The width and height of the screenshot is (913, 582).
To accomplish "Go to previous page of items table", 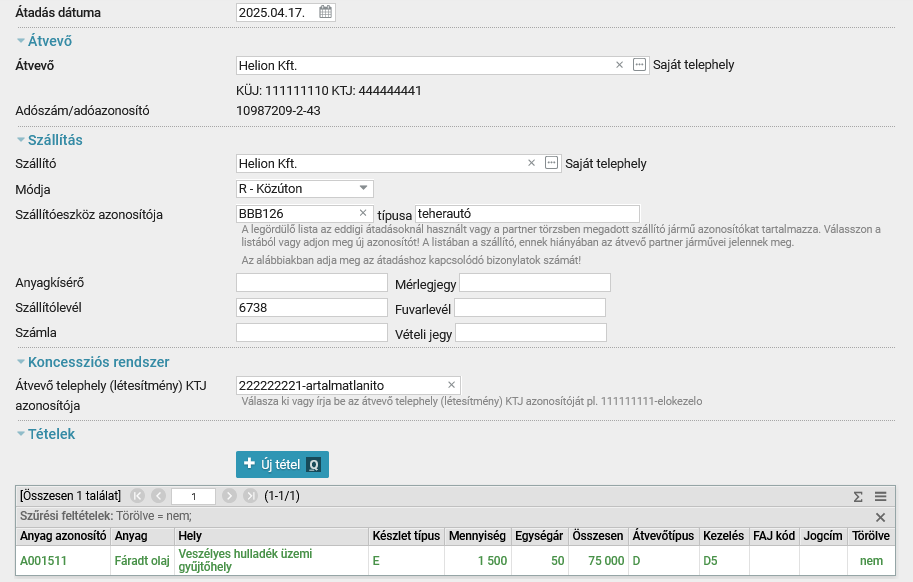I will click(x=158, y=496).
